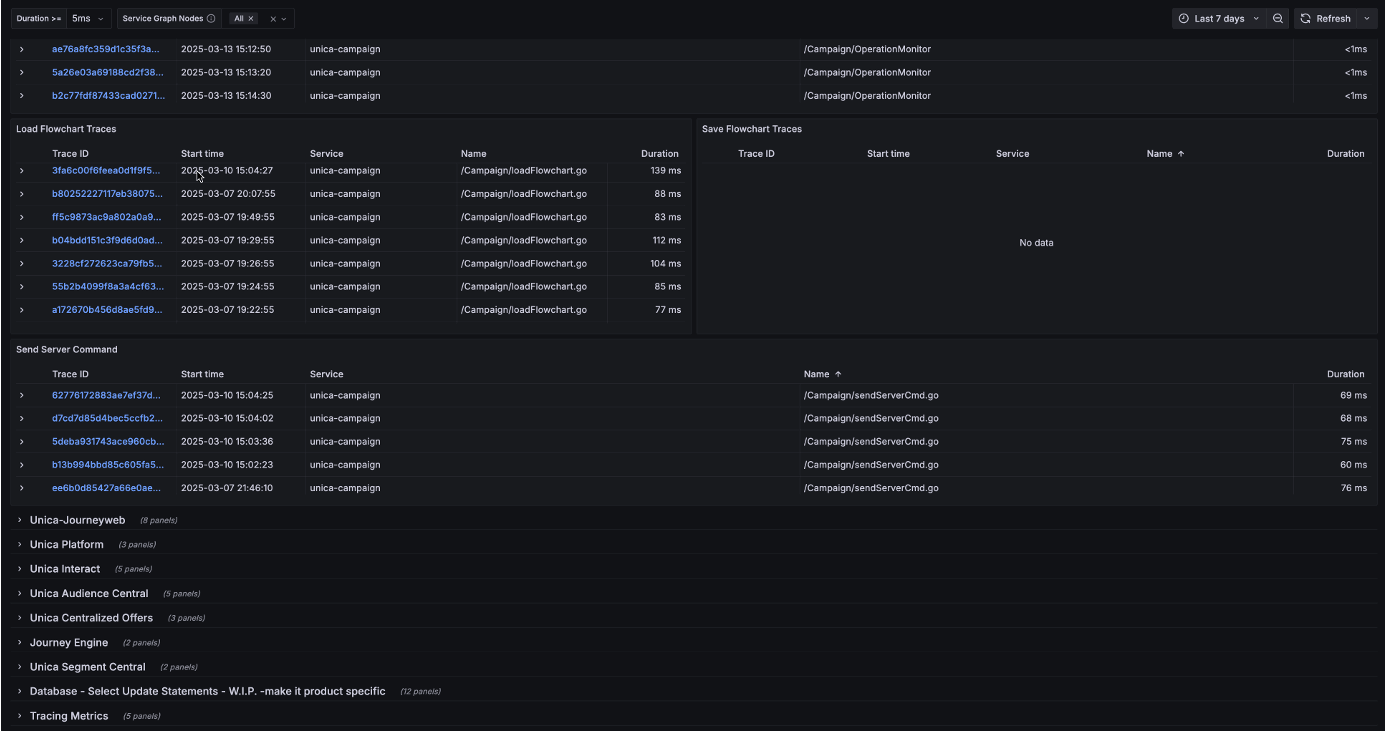Screen dimensions: 1386x732
Task: Open trace 3228cf272623ca79fb5 link
Action: coord(107,264)
